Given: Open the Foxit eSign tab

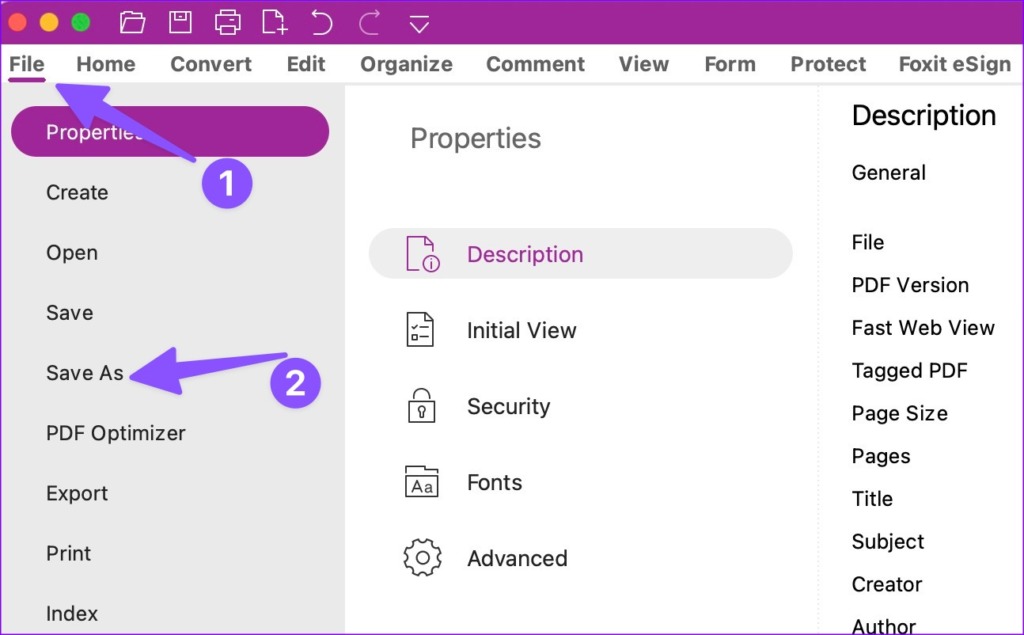Looking at the screenshot, I should (954, 64).
